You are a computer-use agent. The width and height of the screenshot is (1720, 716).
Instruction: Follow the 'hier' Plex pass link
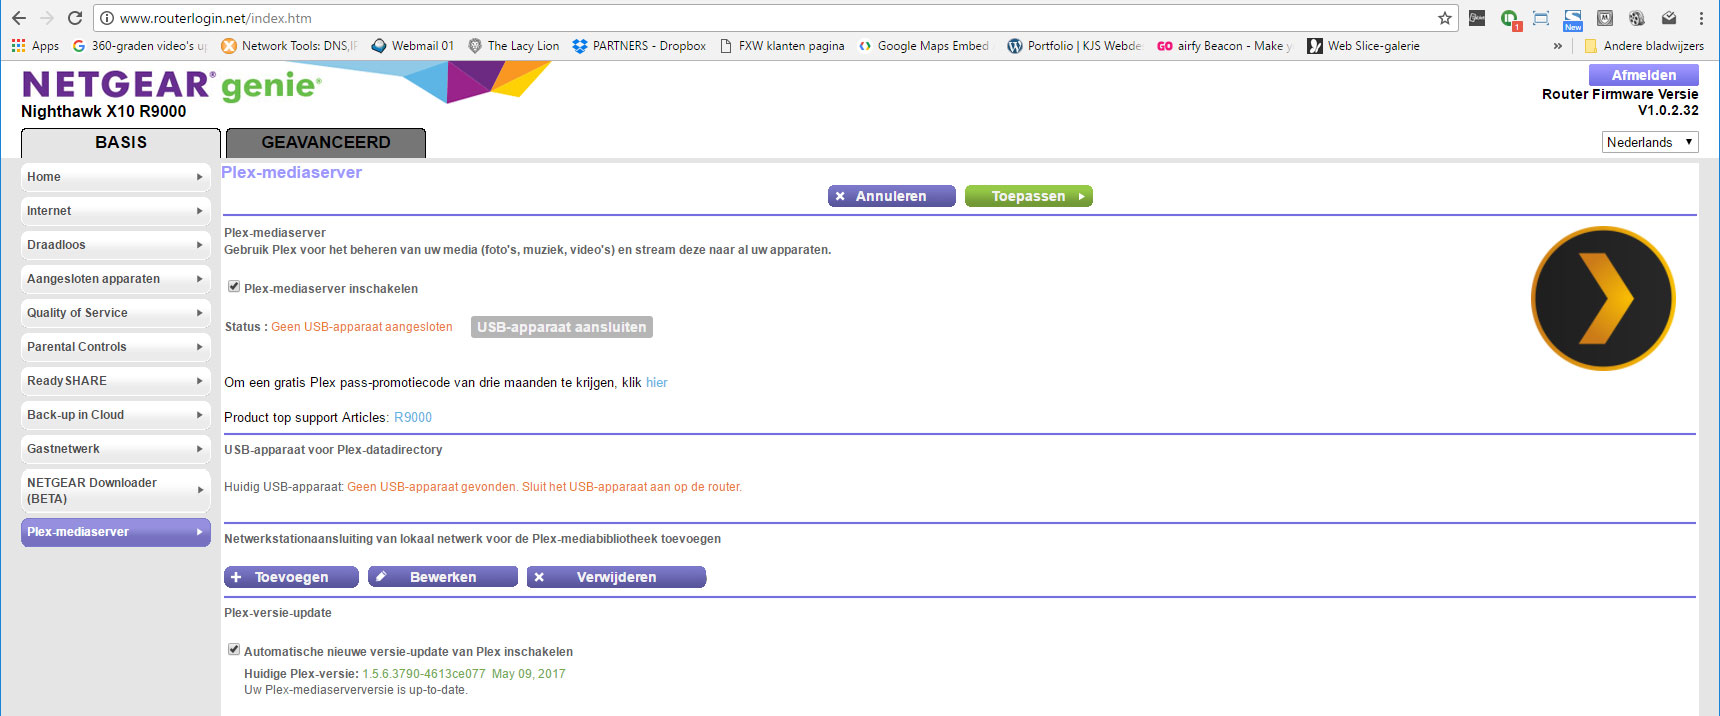[x=656, y=383]
